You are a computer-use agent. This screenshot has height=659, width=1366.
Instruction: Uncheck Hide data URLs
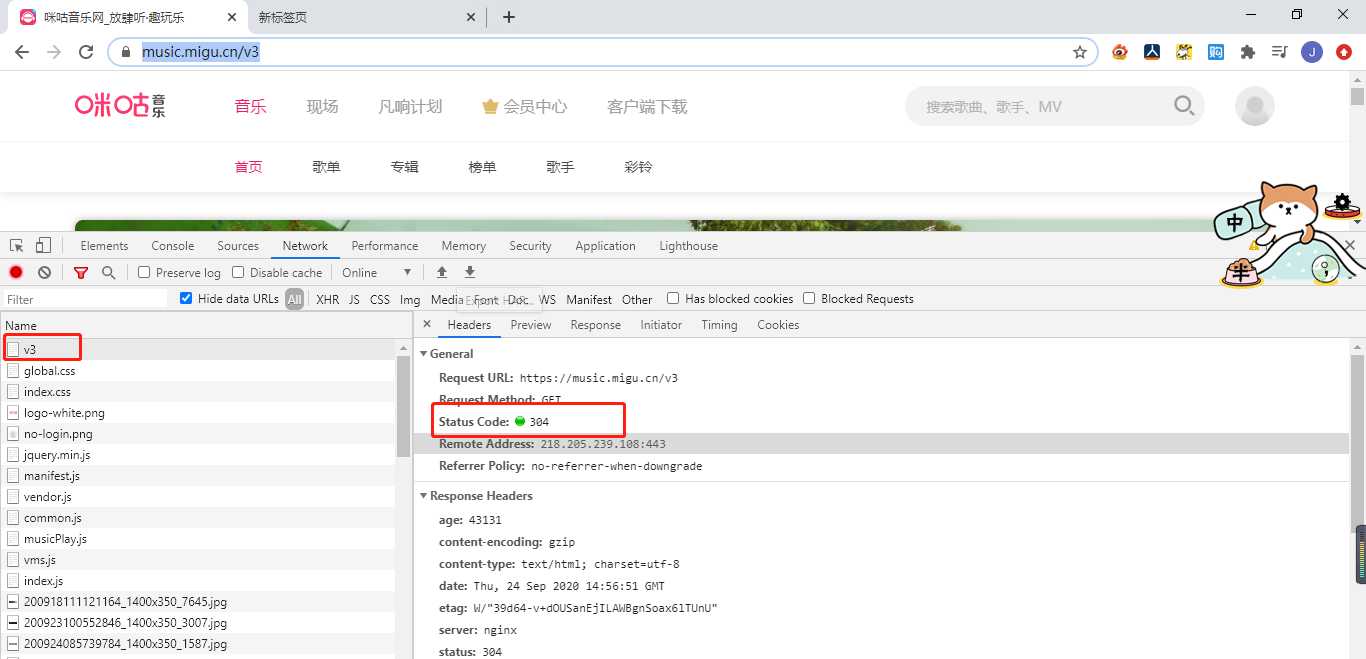tap(186, 298)
